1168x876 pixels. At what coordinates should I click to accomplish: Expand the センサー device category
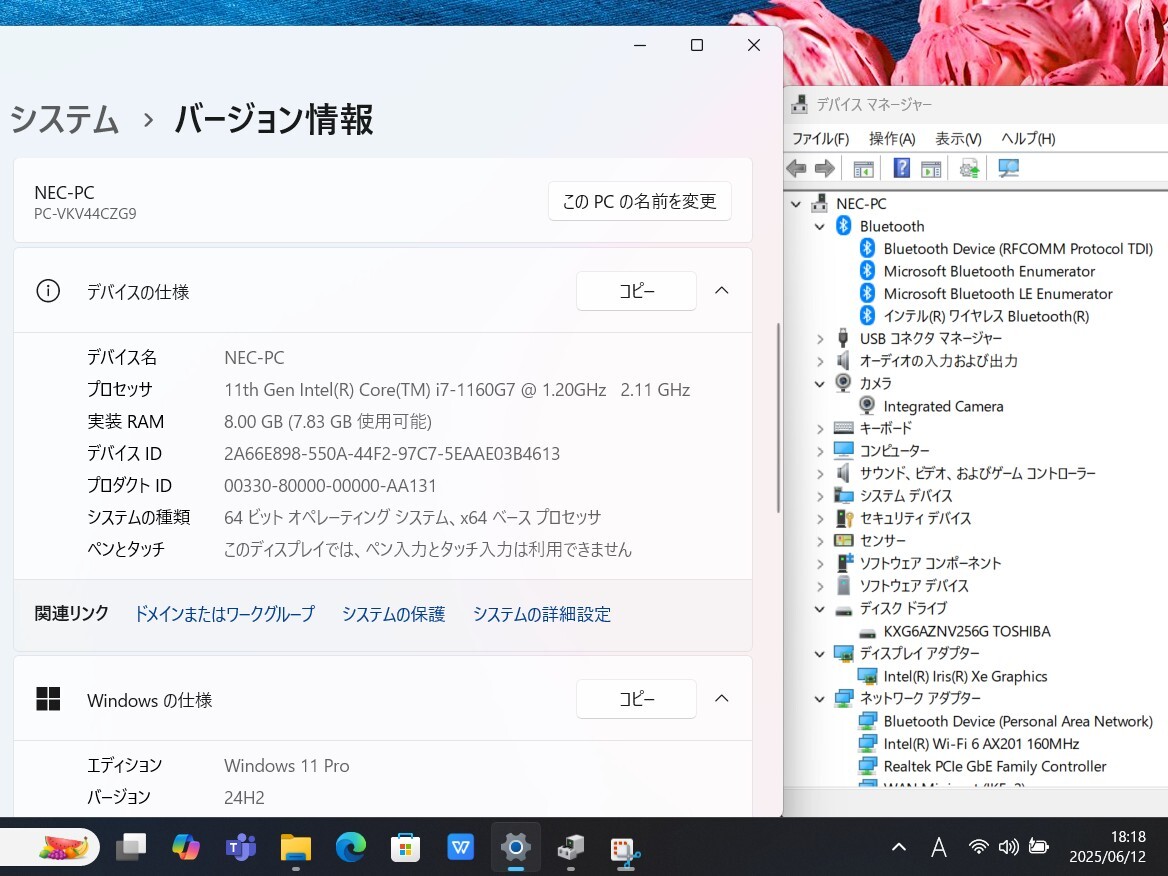820,541
